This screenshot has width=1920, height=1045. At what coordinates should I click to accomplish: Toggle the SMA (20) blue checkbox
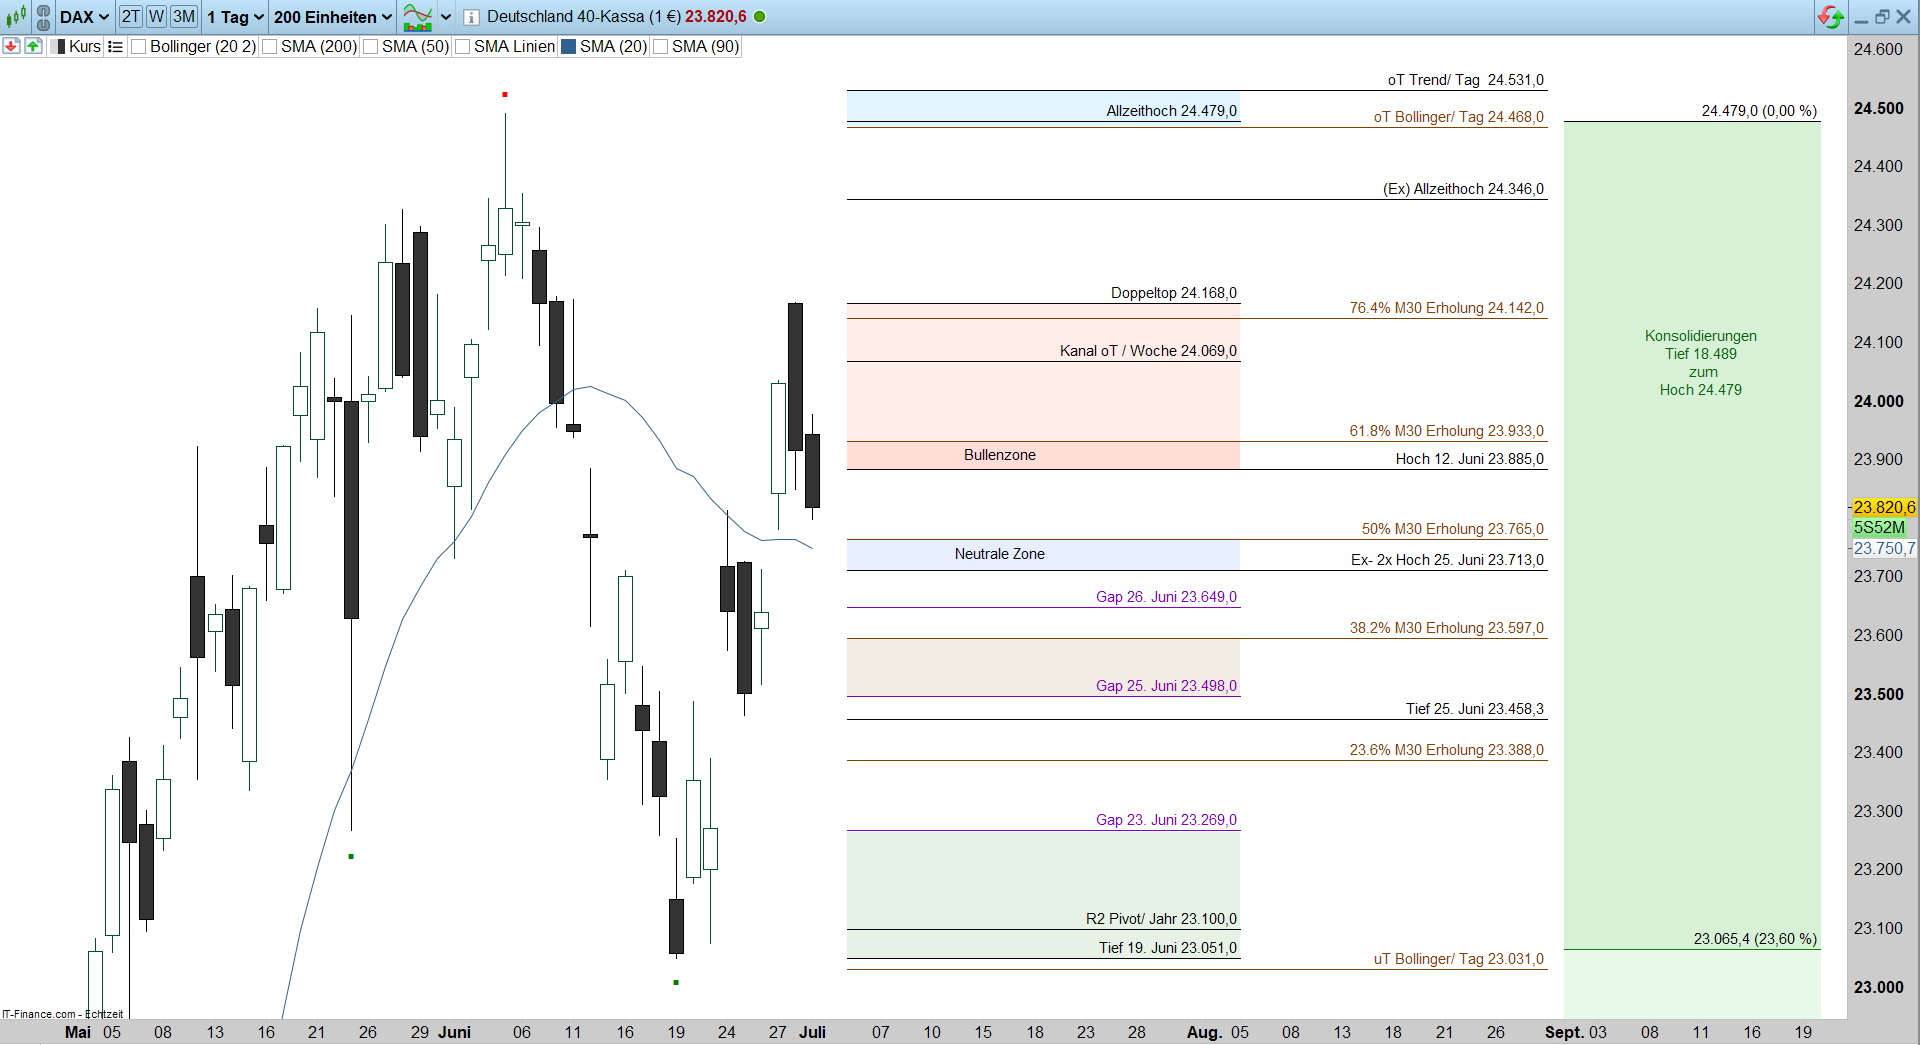coord(569,46)
